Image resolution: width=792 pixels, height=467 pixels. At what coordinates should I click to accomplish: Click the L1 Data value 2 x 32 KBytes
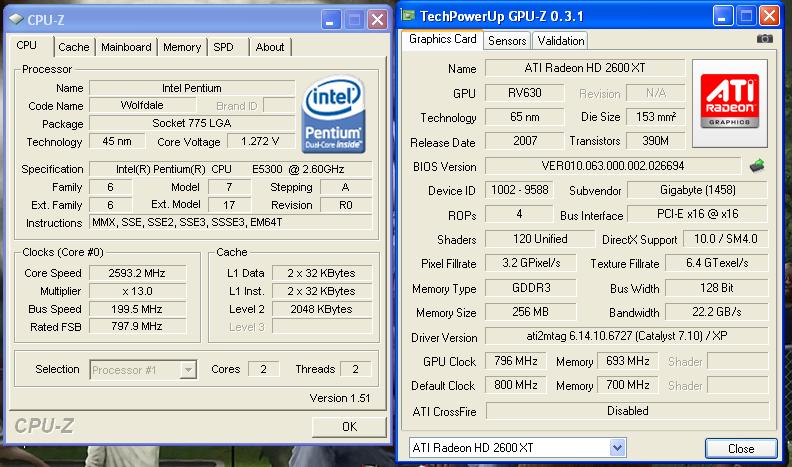point(322,273)
